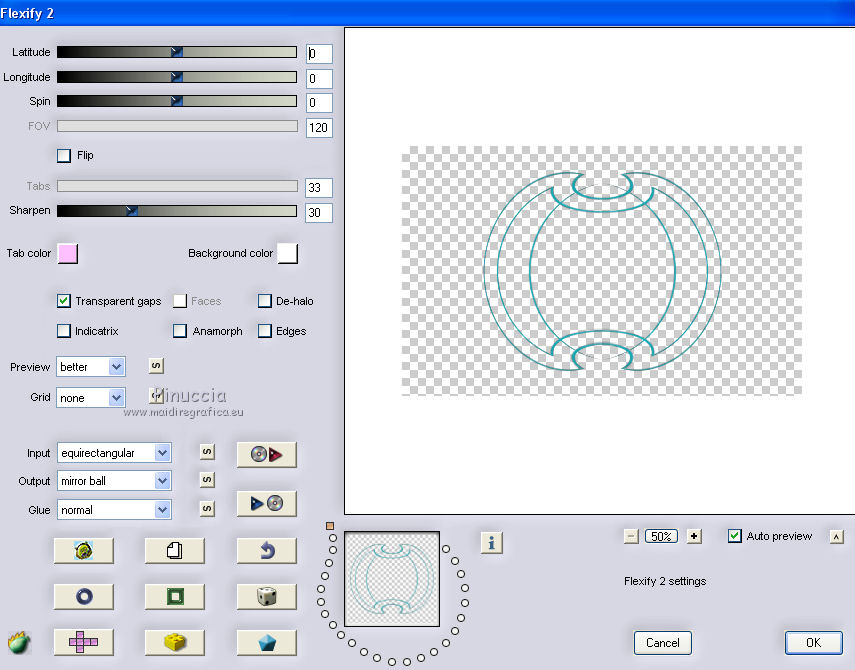Enable the Indicatrix checkbox

point(64,331)
